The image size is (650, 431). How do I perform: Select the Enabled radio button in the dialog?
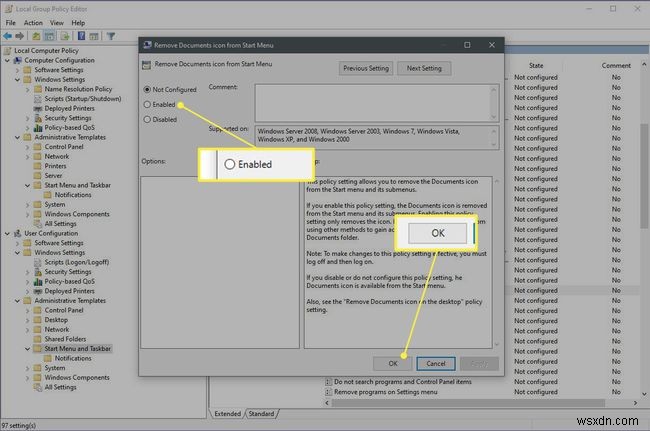click(x=147, y=104)
